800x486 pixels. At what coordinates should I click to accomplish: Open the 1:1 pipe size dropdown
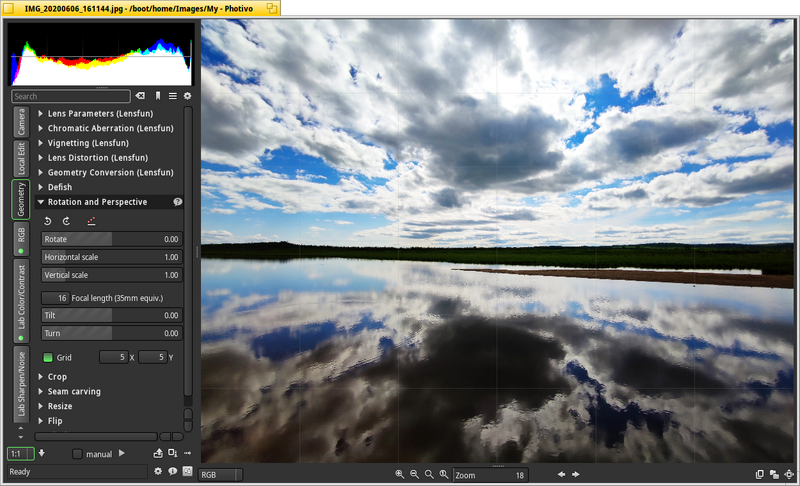click(20, 453)
